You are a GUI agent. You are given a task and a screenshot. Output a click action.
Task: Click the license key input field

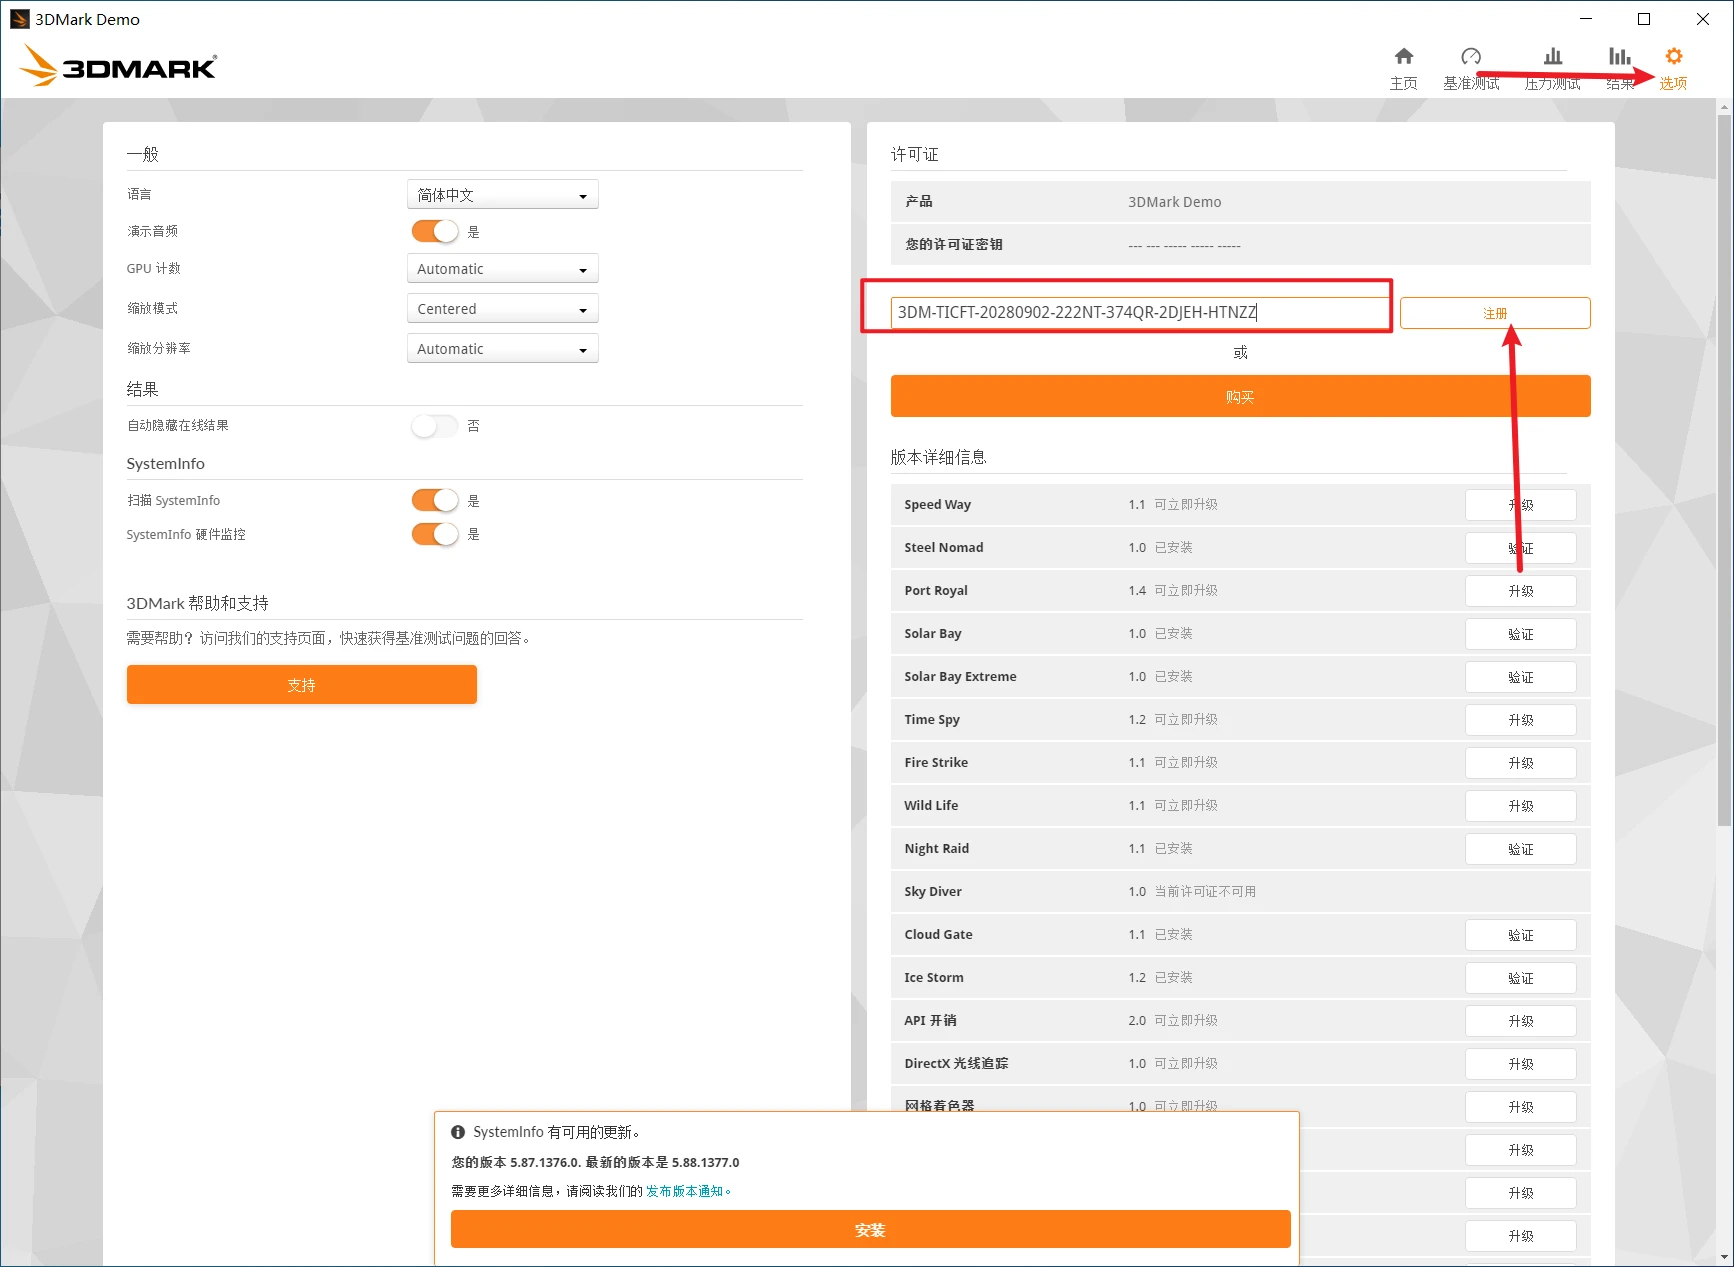point(1139,312)
